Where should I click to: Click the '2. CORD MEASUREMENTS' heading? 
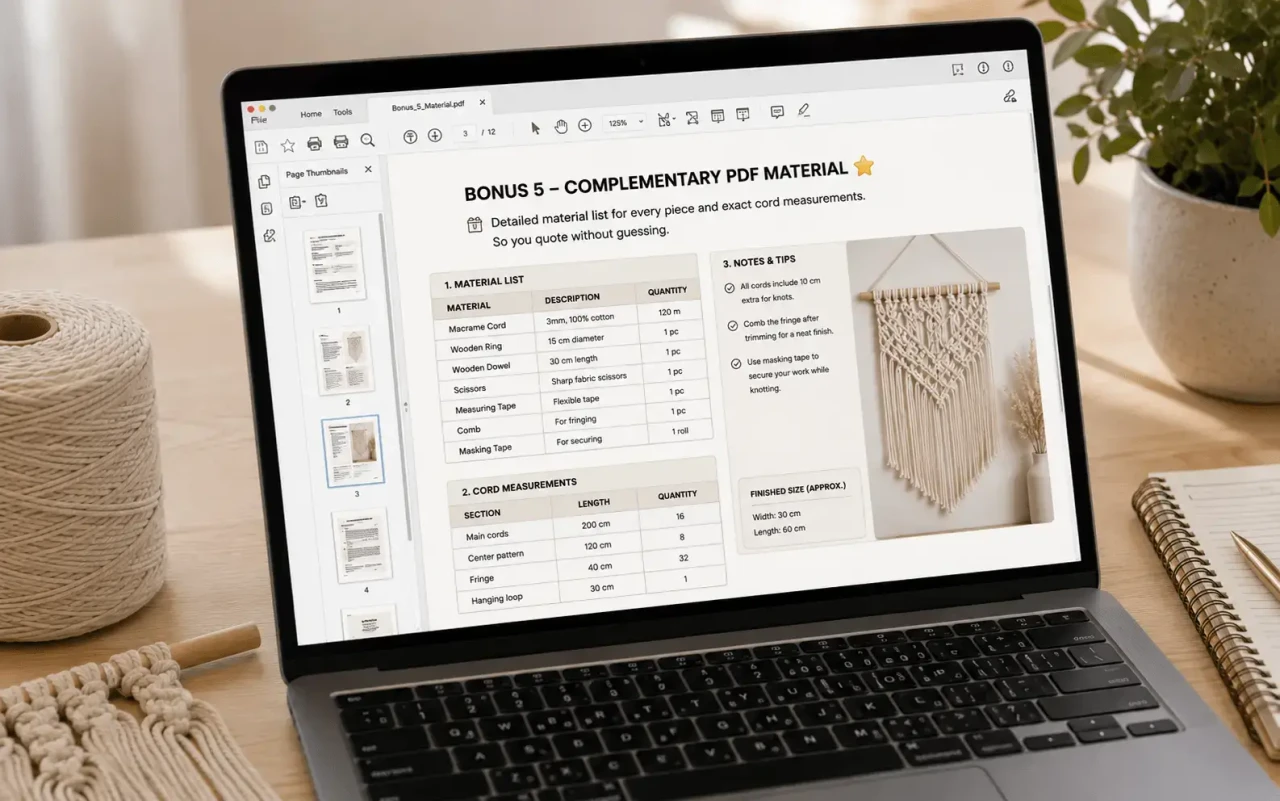pos(519,488)
